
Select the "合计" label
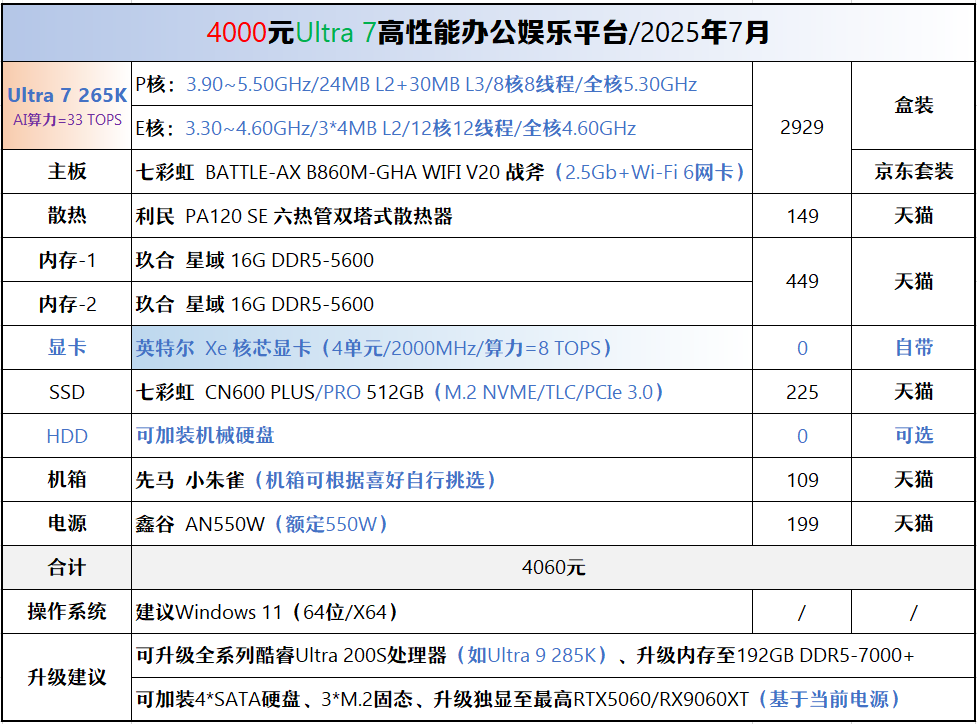[67, 568]
